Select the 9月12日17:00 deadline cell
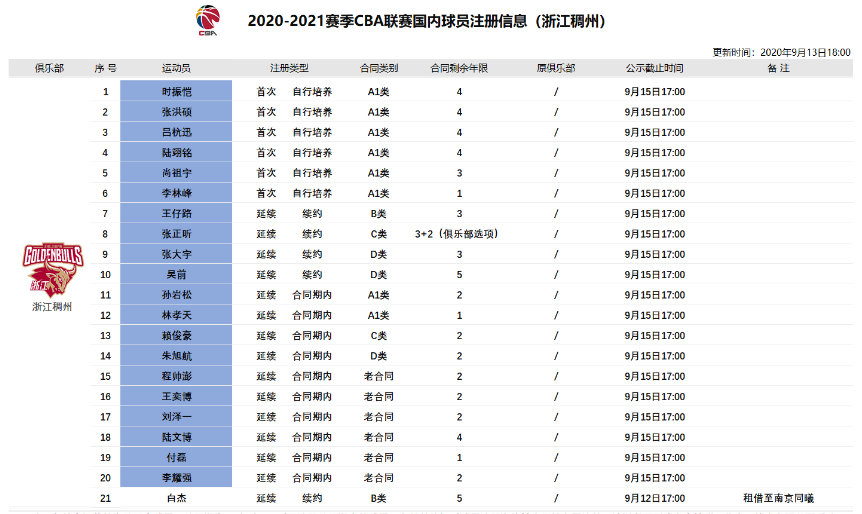Viewport: 862px width, 514px height. tap(654, 498)
